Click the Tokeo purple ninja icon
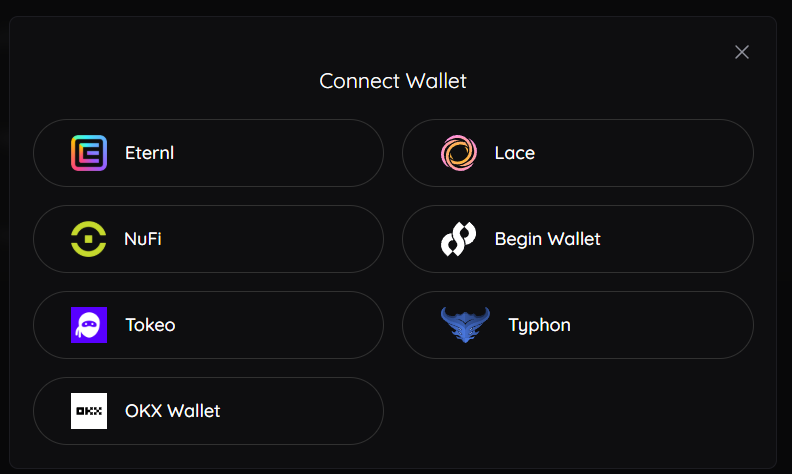Viewport: 792px width, 474px height. click(89, 325)
